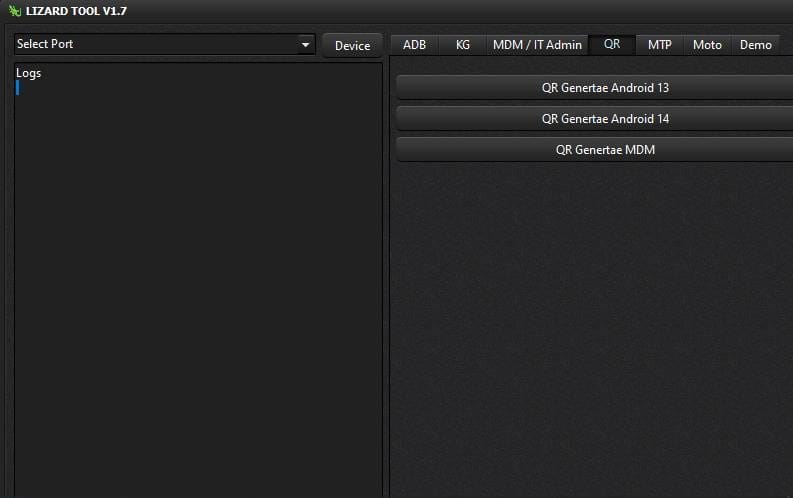Click QR Genertae Android 14 button
The width and height of the screenshot is (793, 498).
coord(595,119)
